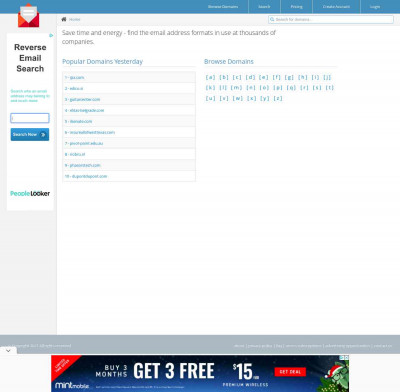Browse domains starting with [b]

[x=224, y=77]
